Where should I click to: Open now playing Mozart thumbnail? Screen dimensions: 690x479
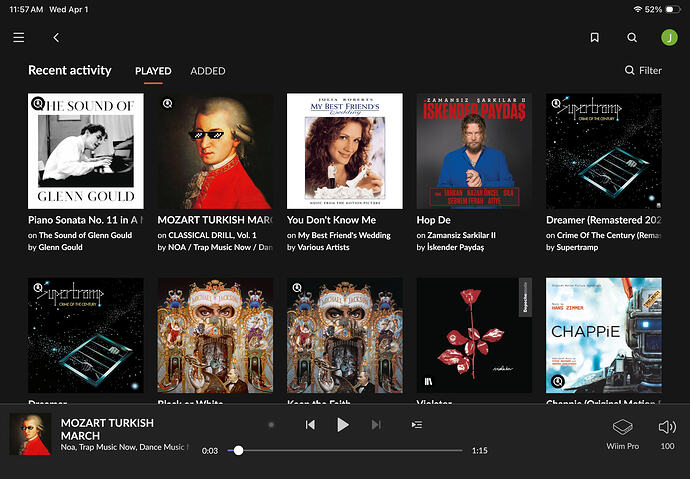[30, 434]
